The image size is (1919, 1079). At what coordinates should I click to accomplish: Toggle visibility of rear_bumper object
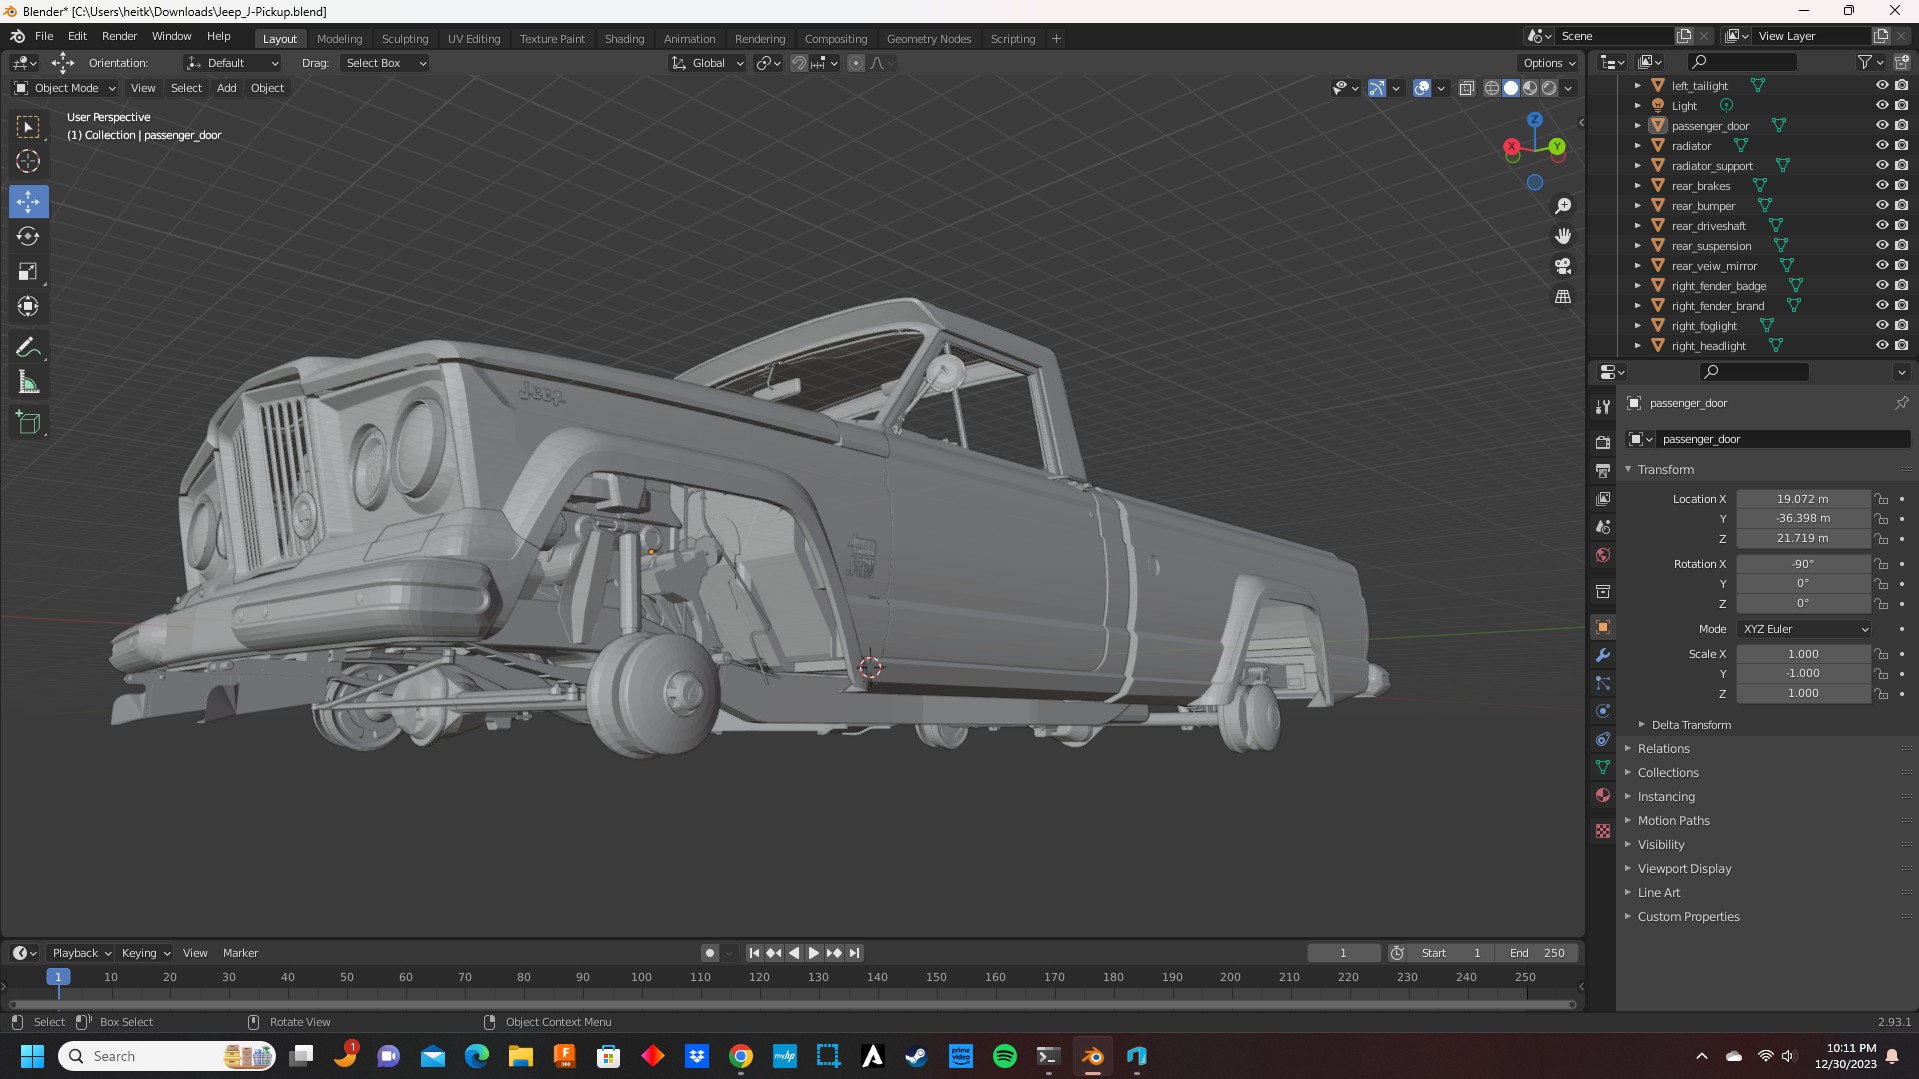(1881, 206)
